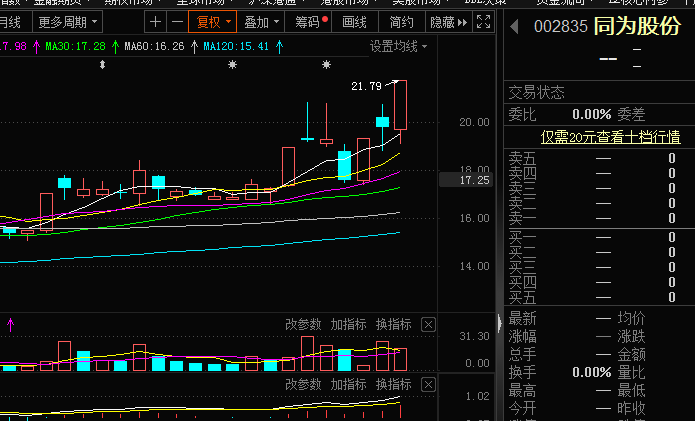Click the 量比 volume ratio label
This screenshot has height=421, width=695.
click(632, 372)
